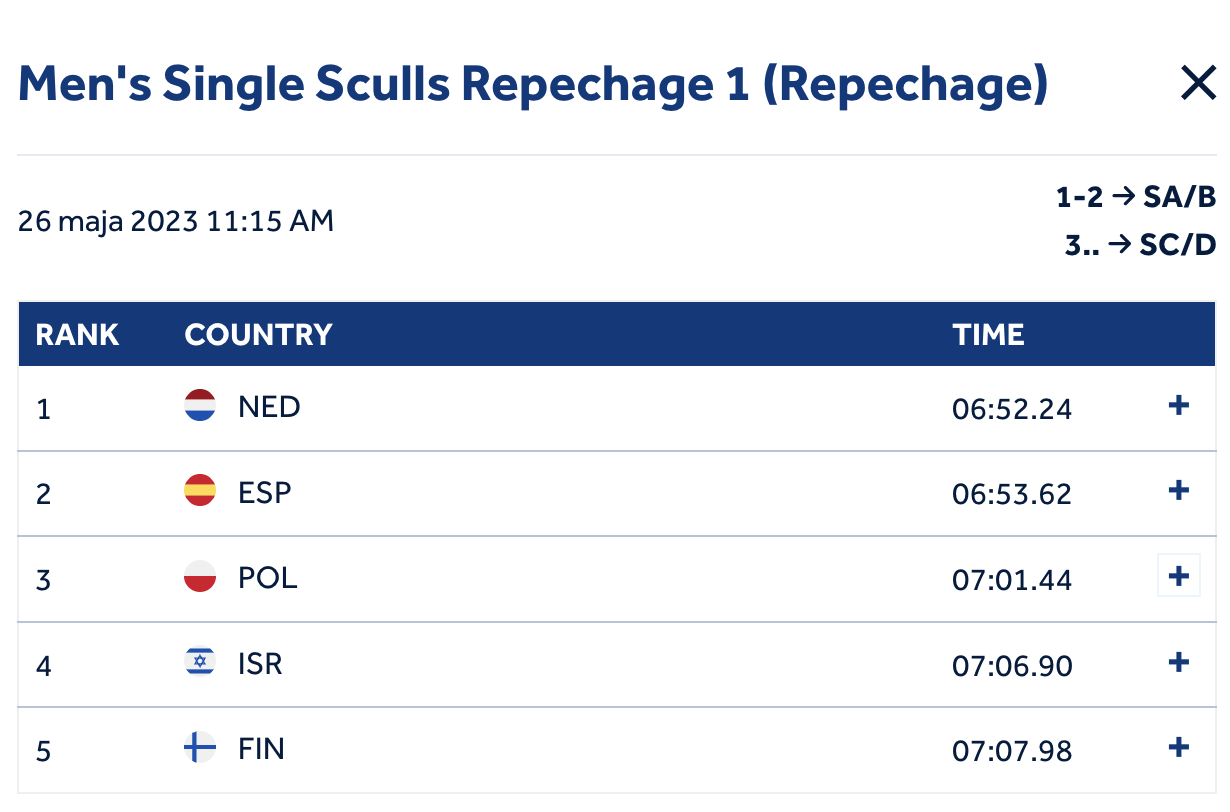
Task: Click the 1-2 → SA/B progression note
Action: click(1136, 197)
